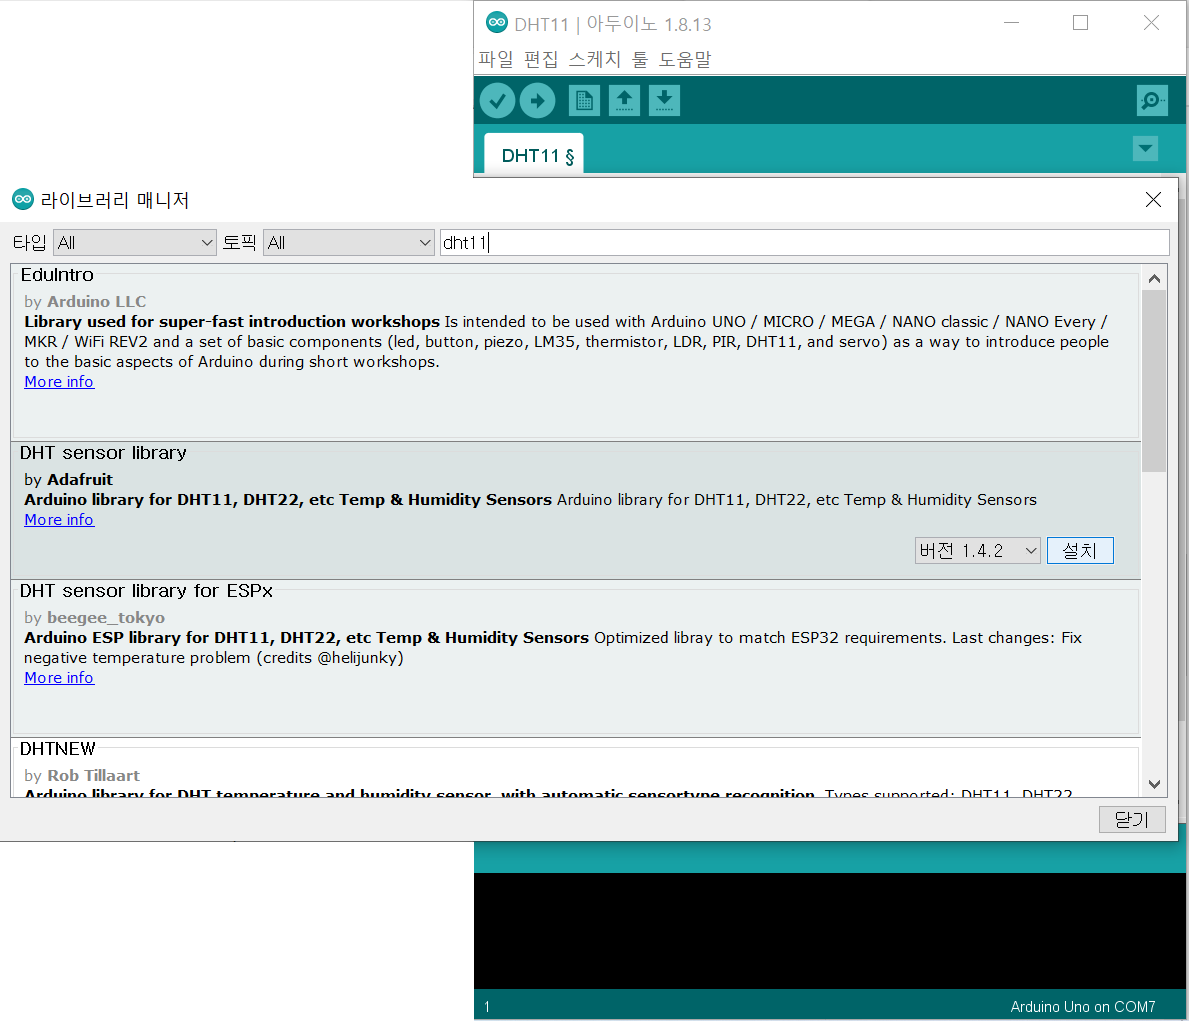
Task: Open the 파일 menu
Action: click(496, 59)
